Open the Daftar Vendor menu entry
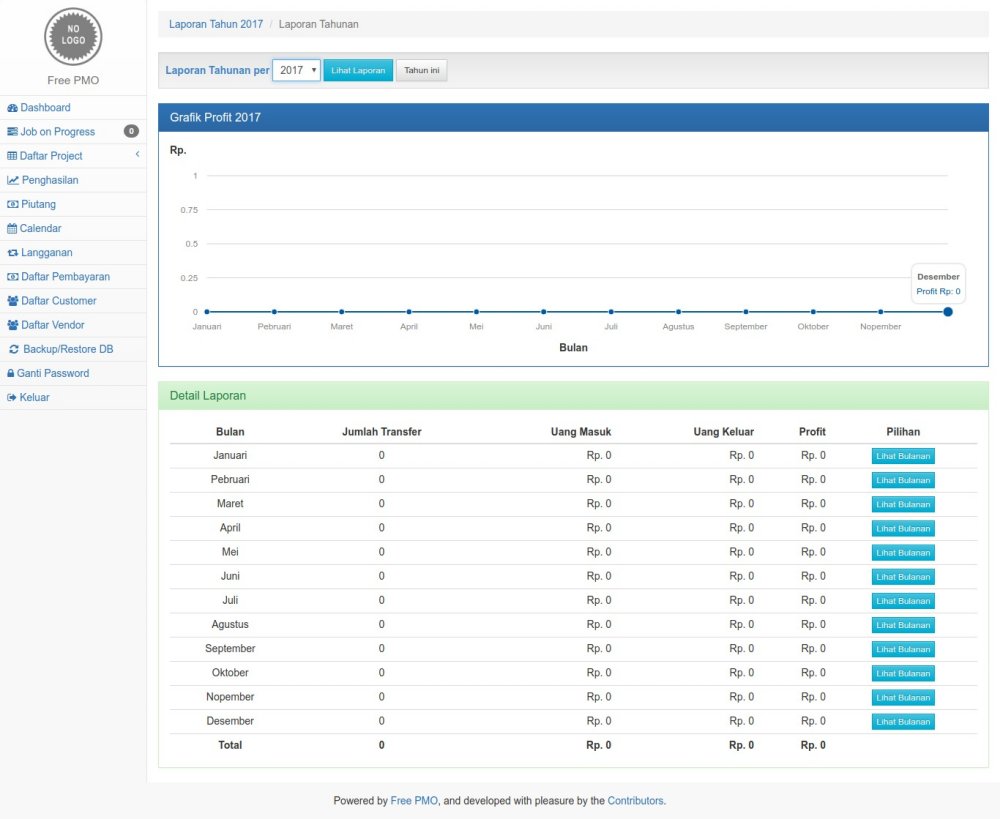This screenshot has width=1000, height=819. click(56, 324)
